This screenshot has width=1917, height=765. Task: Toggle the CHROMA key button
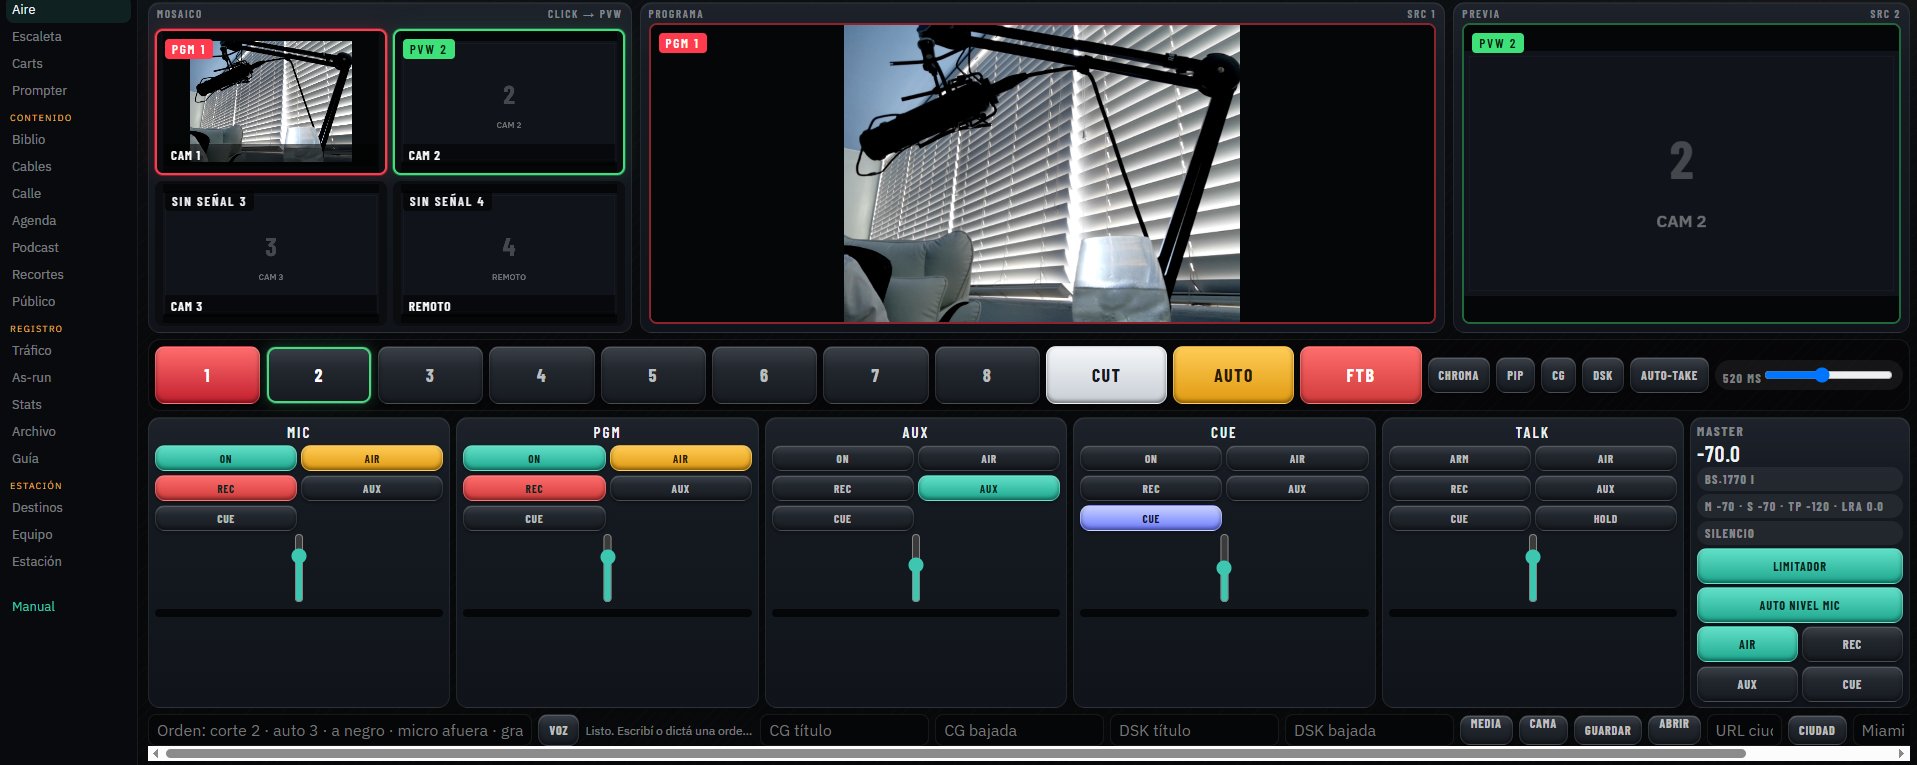tap(1458, 375)
